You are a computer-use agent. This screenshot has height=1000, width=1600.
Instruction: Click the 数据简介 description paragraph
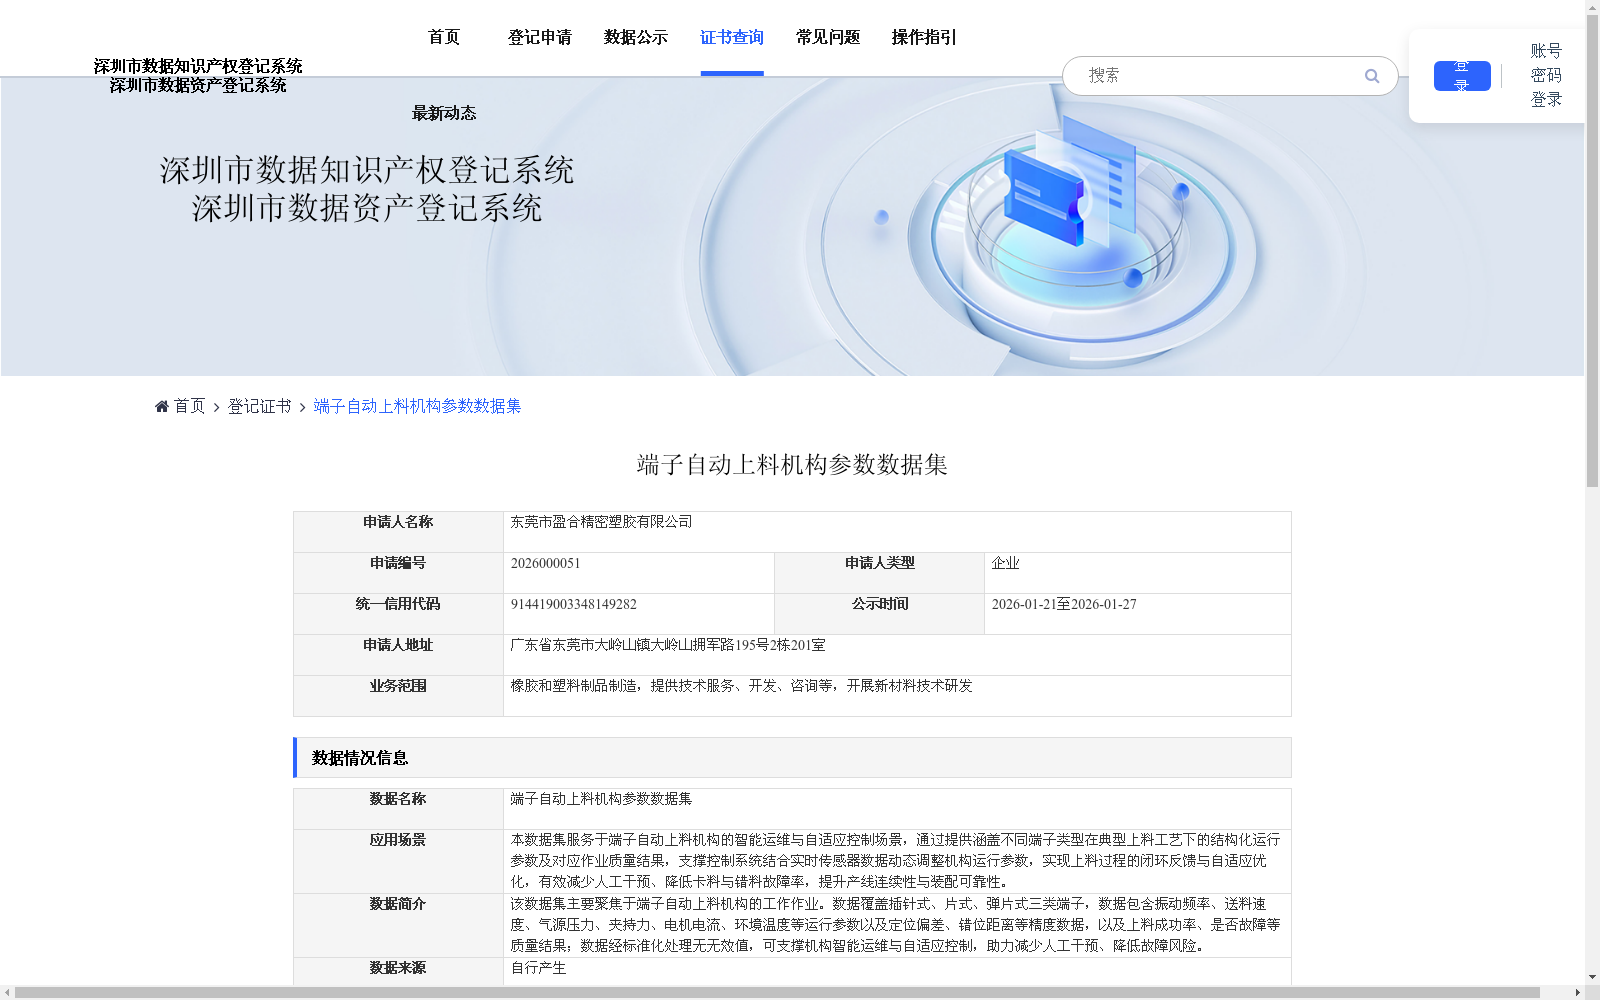click(895, 925)
